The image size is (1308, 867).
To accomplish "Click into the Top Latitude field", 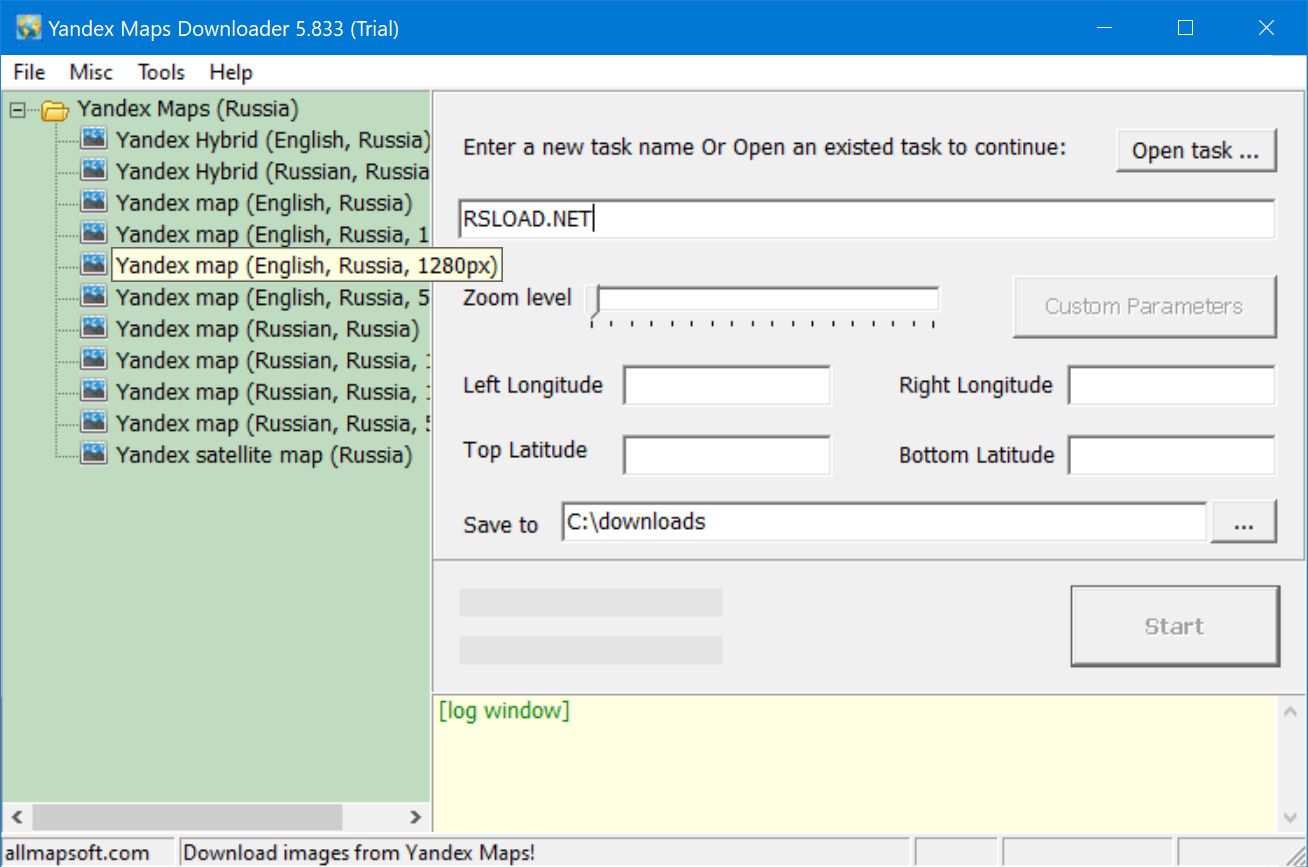I will click(727, 455).
